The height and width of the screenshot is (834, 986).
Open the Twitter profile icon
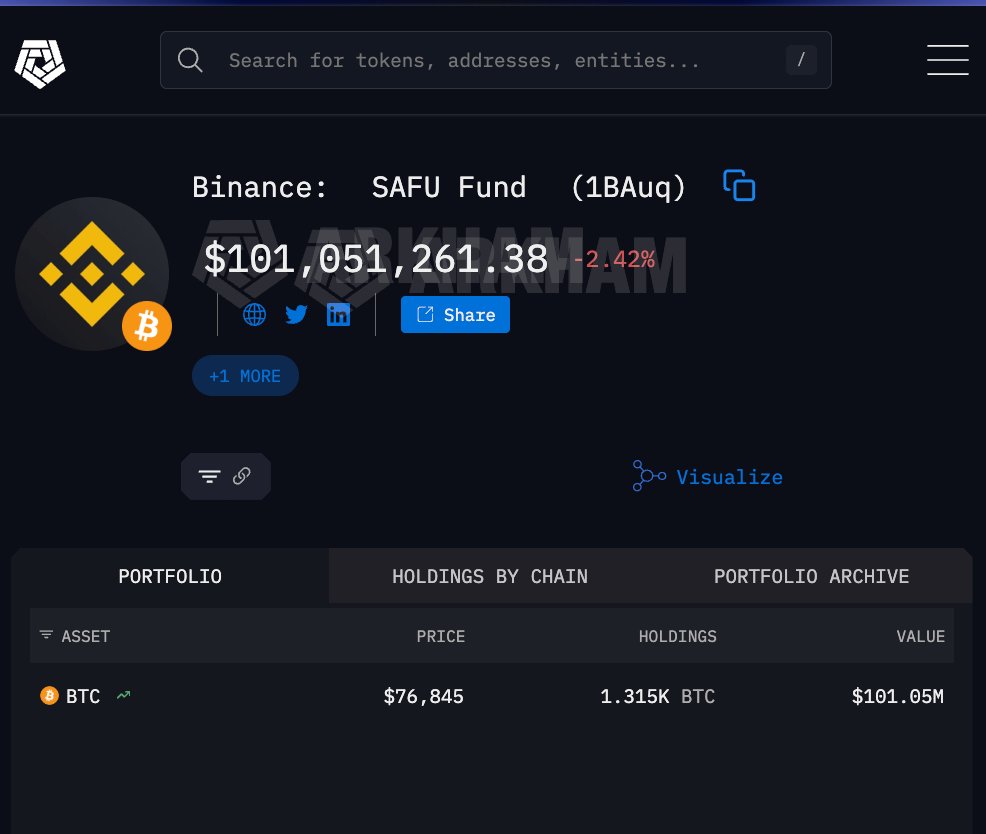(x=296, y=315)
